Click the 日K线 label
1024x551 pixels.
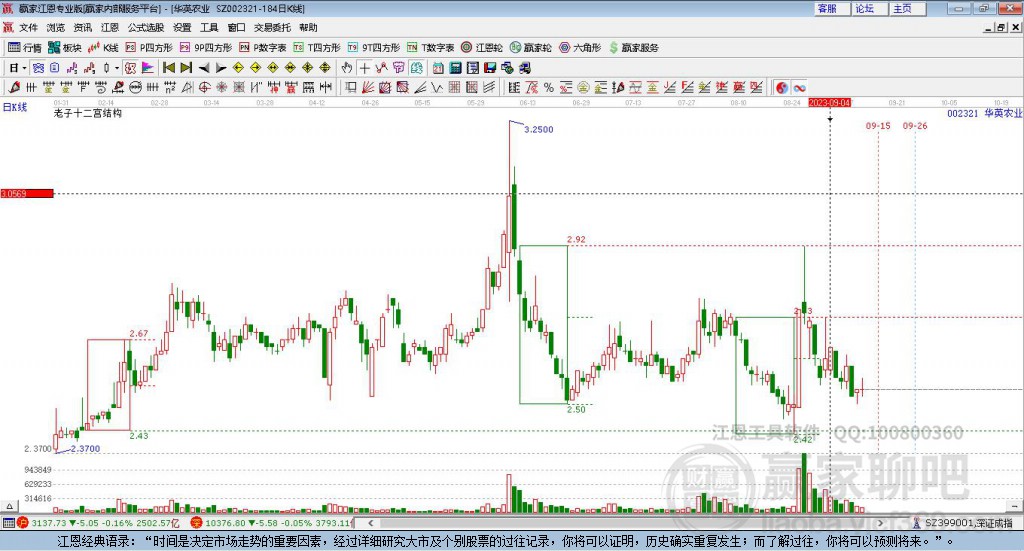15,107
